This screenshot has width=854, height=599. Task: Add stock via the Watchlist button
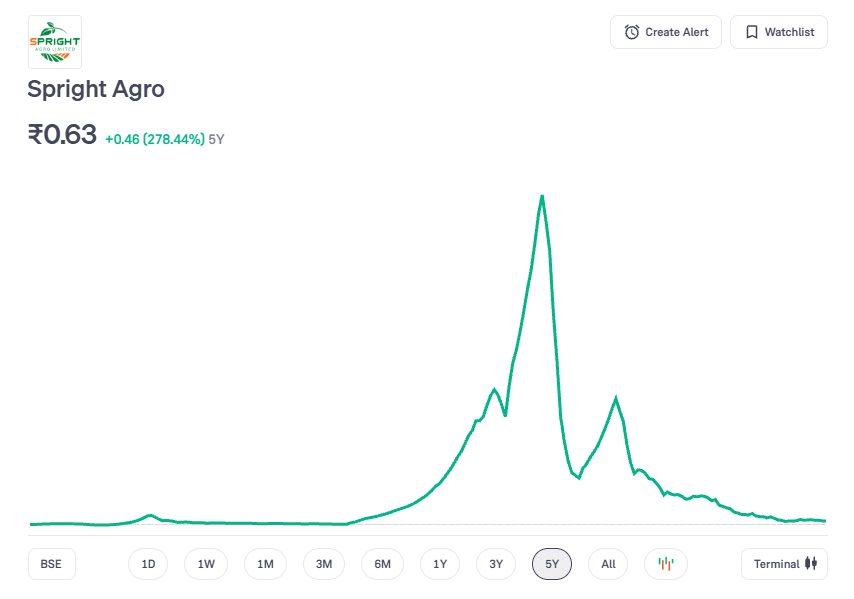click(x=779, y=32)
